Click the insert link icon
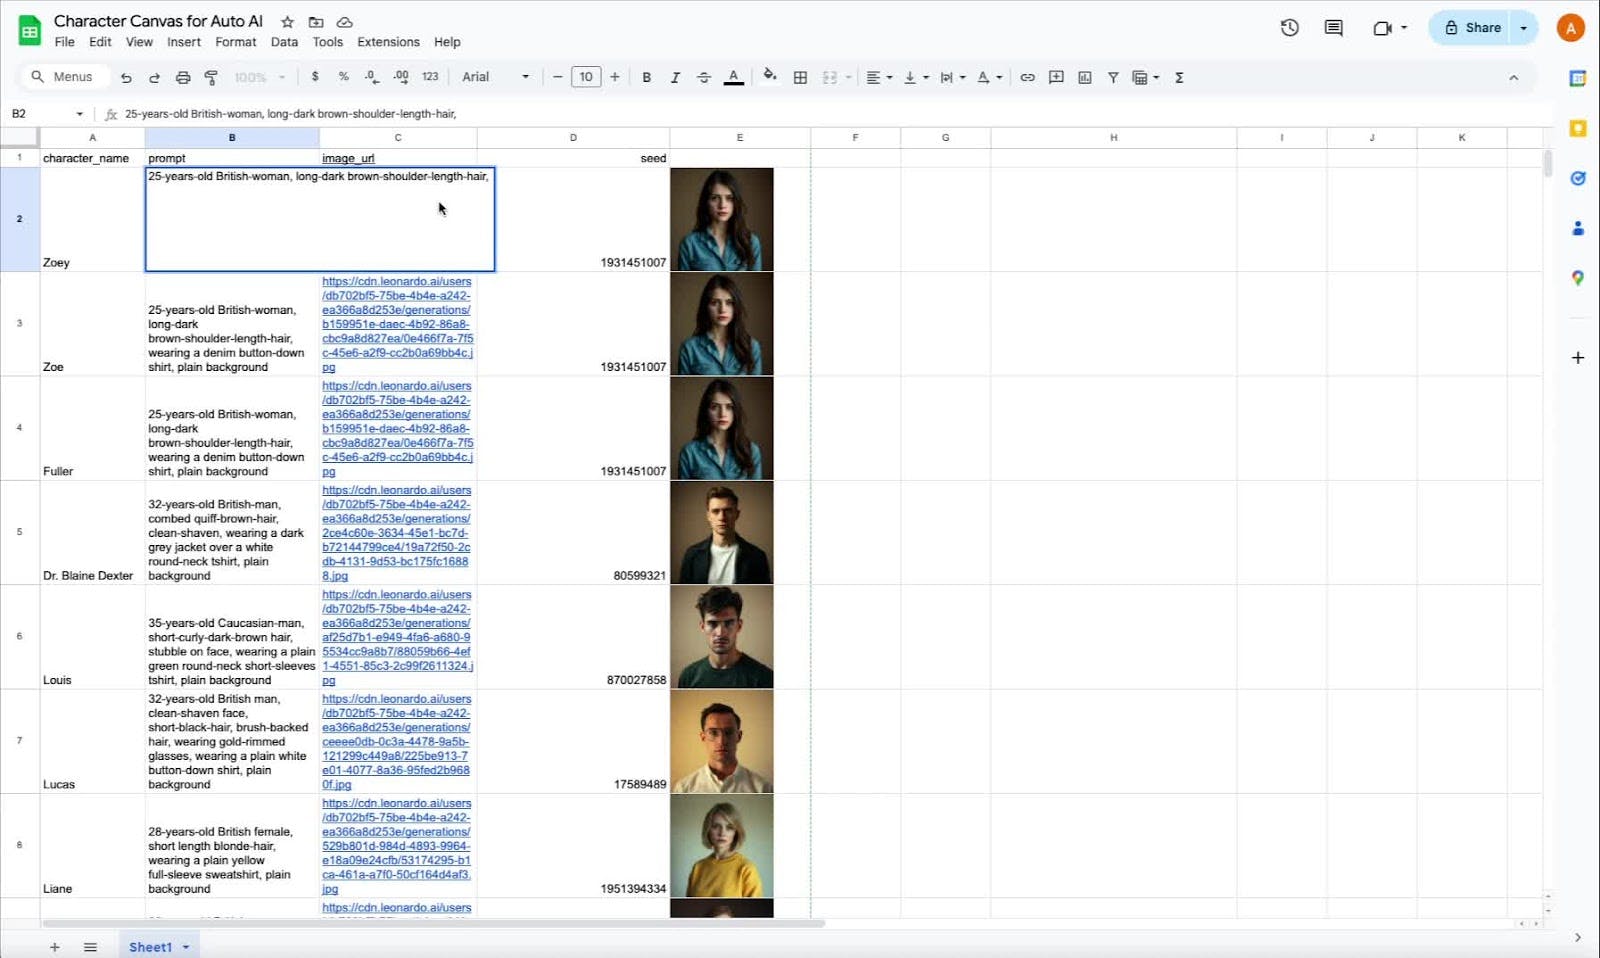The width and height of the screenshot is (1600, 958). pyautogui.click(x=1027, y=77)
